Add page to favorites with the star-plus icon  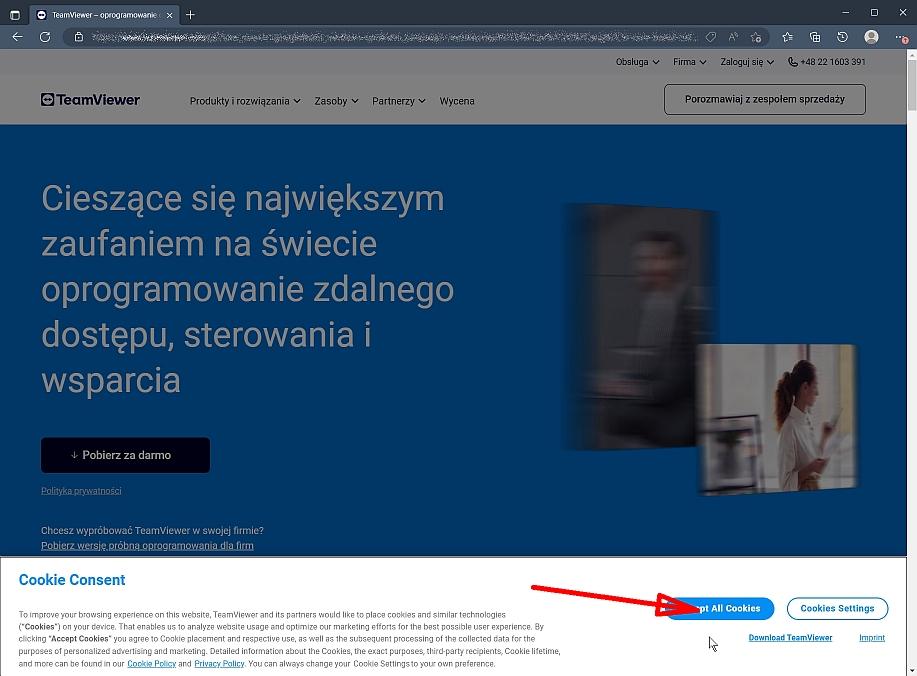click(756, 37)
